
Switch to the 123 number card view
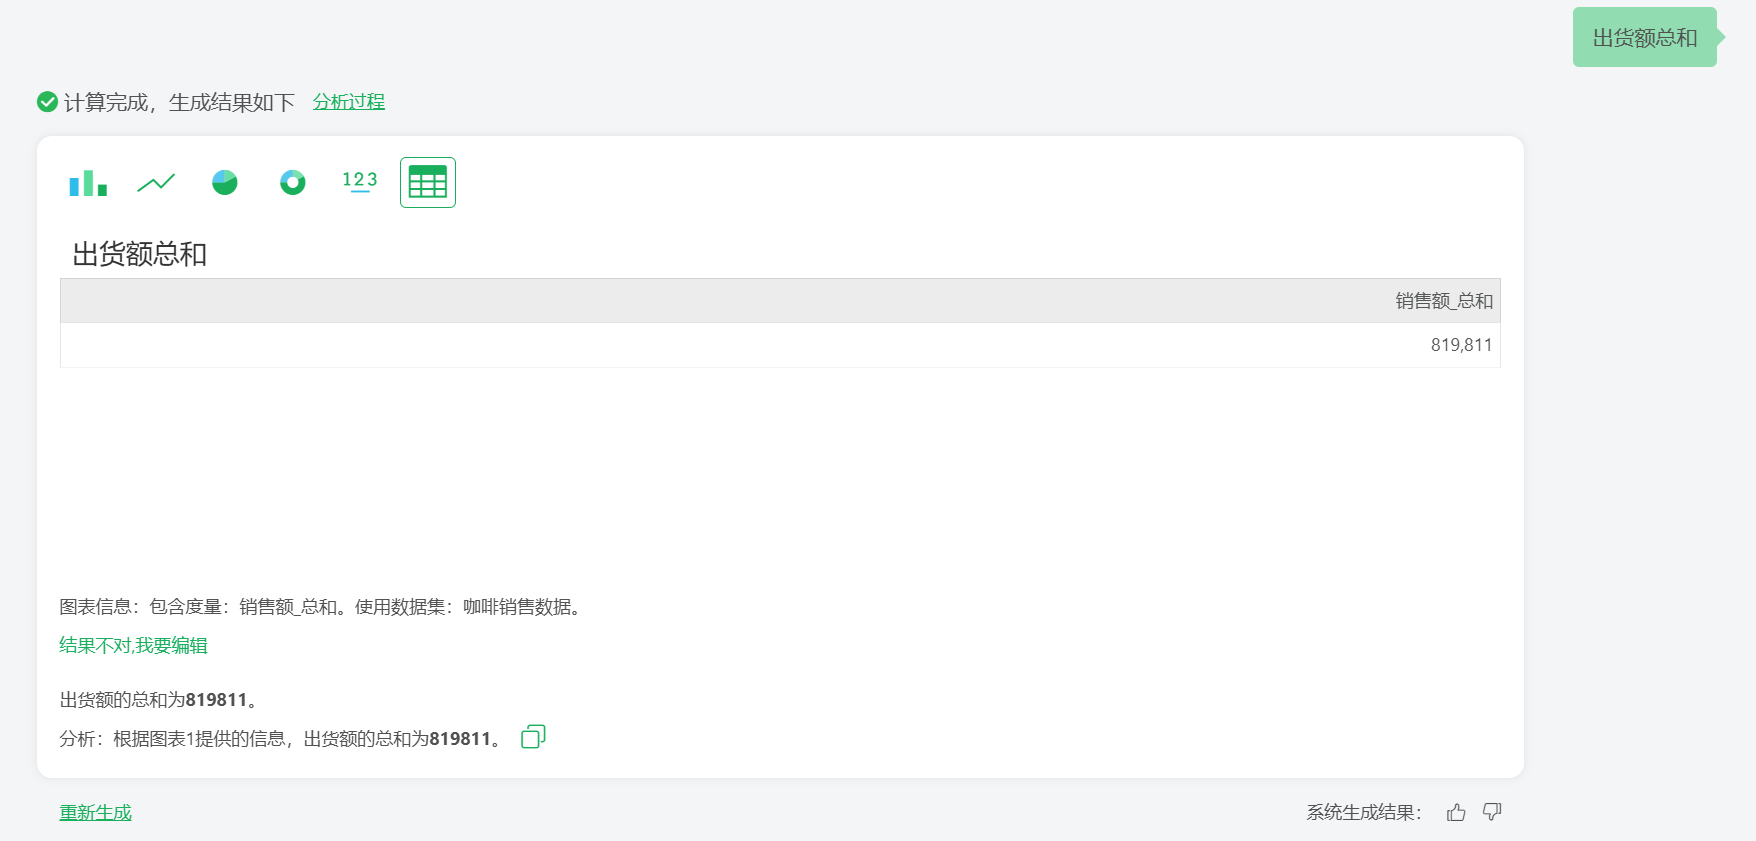coord(360,181)
